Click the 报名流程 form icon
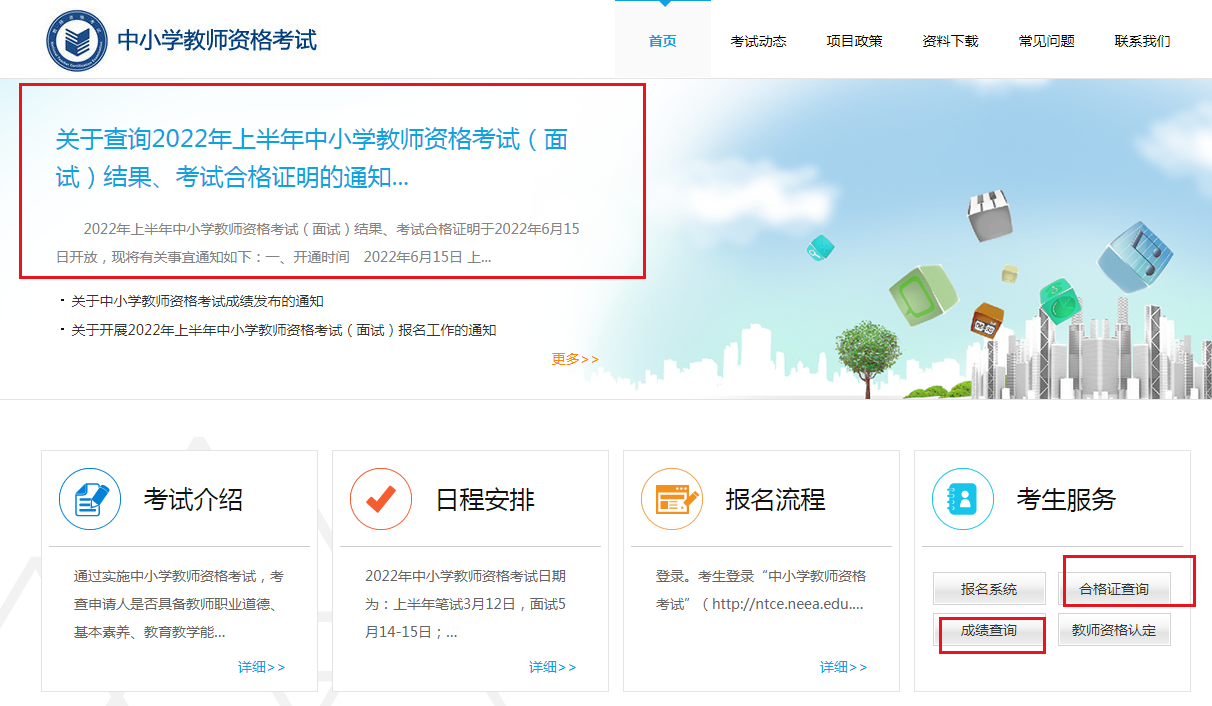The width and height of the screenshot is (1212, 706). 672,499
